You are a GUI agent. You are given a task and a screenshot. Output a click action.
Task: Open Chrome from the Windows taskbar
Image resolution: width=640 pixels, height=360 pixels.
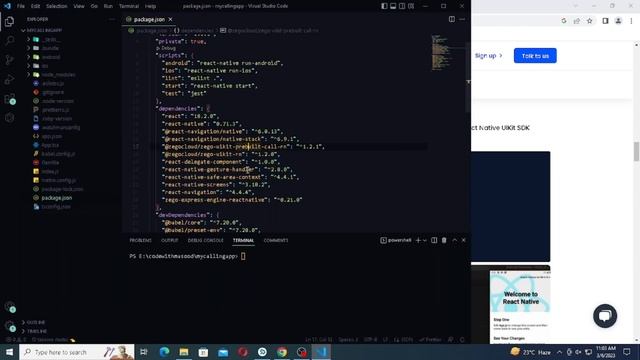pos(282,352)
